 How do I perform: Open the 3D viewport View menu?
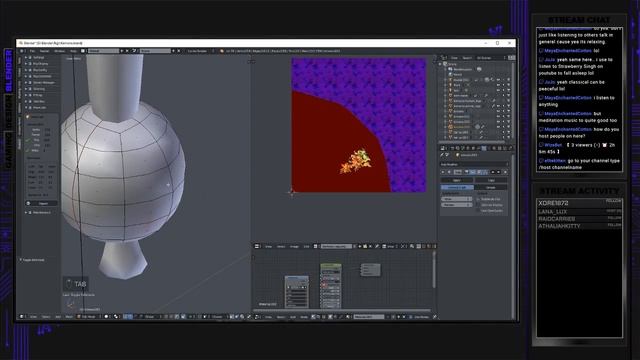[33, 316]
